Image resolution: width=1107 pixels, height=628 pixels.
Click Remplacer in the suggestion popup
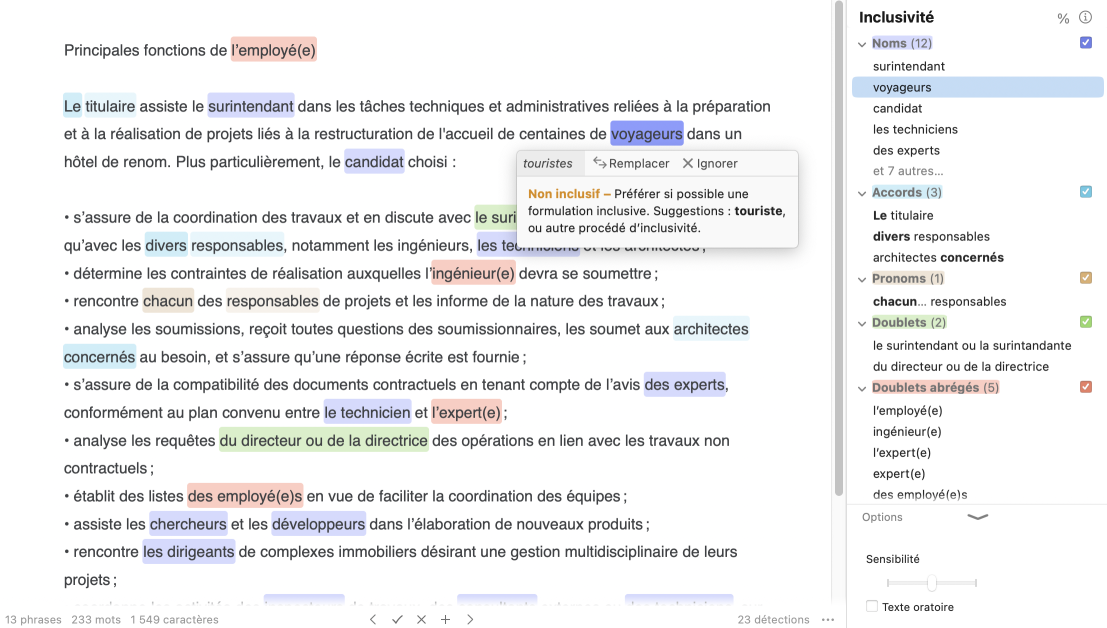[x=631, y=163]
